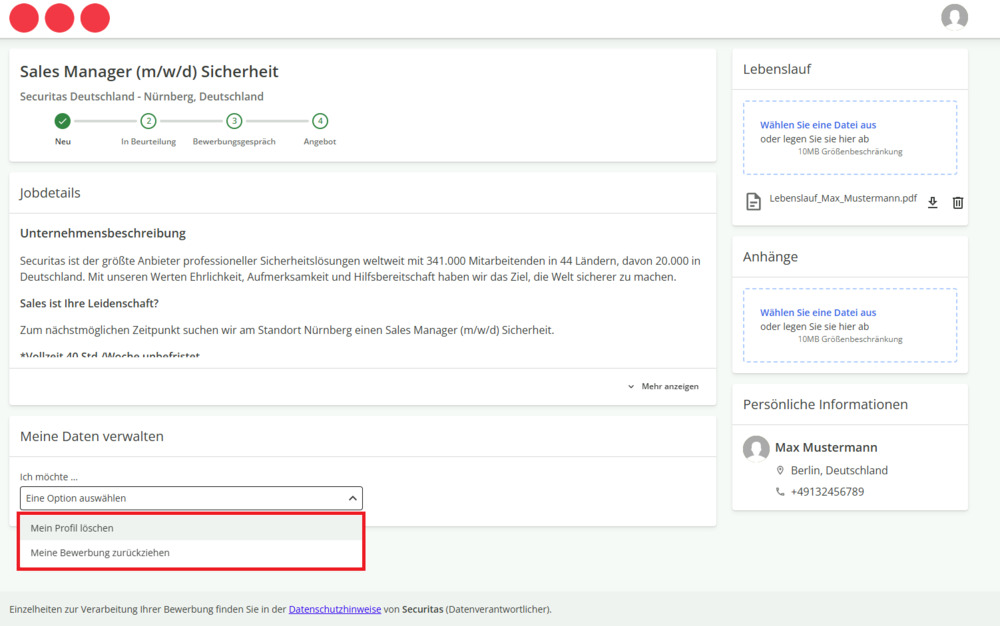The height and width of the screenshot is (626, 1000).
Task: Click the location pin icon beside Berlin
Action: tap(780, 470)
